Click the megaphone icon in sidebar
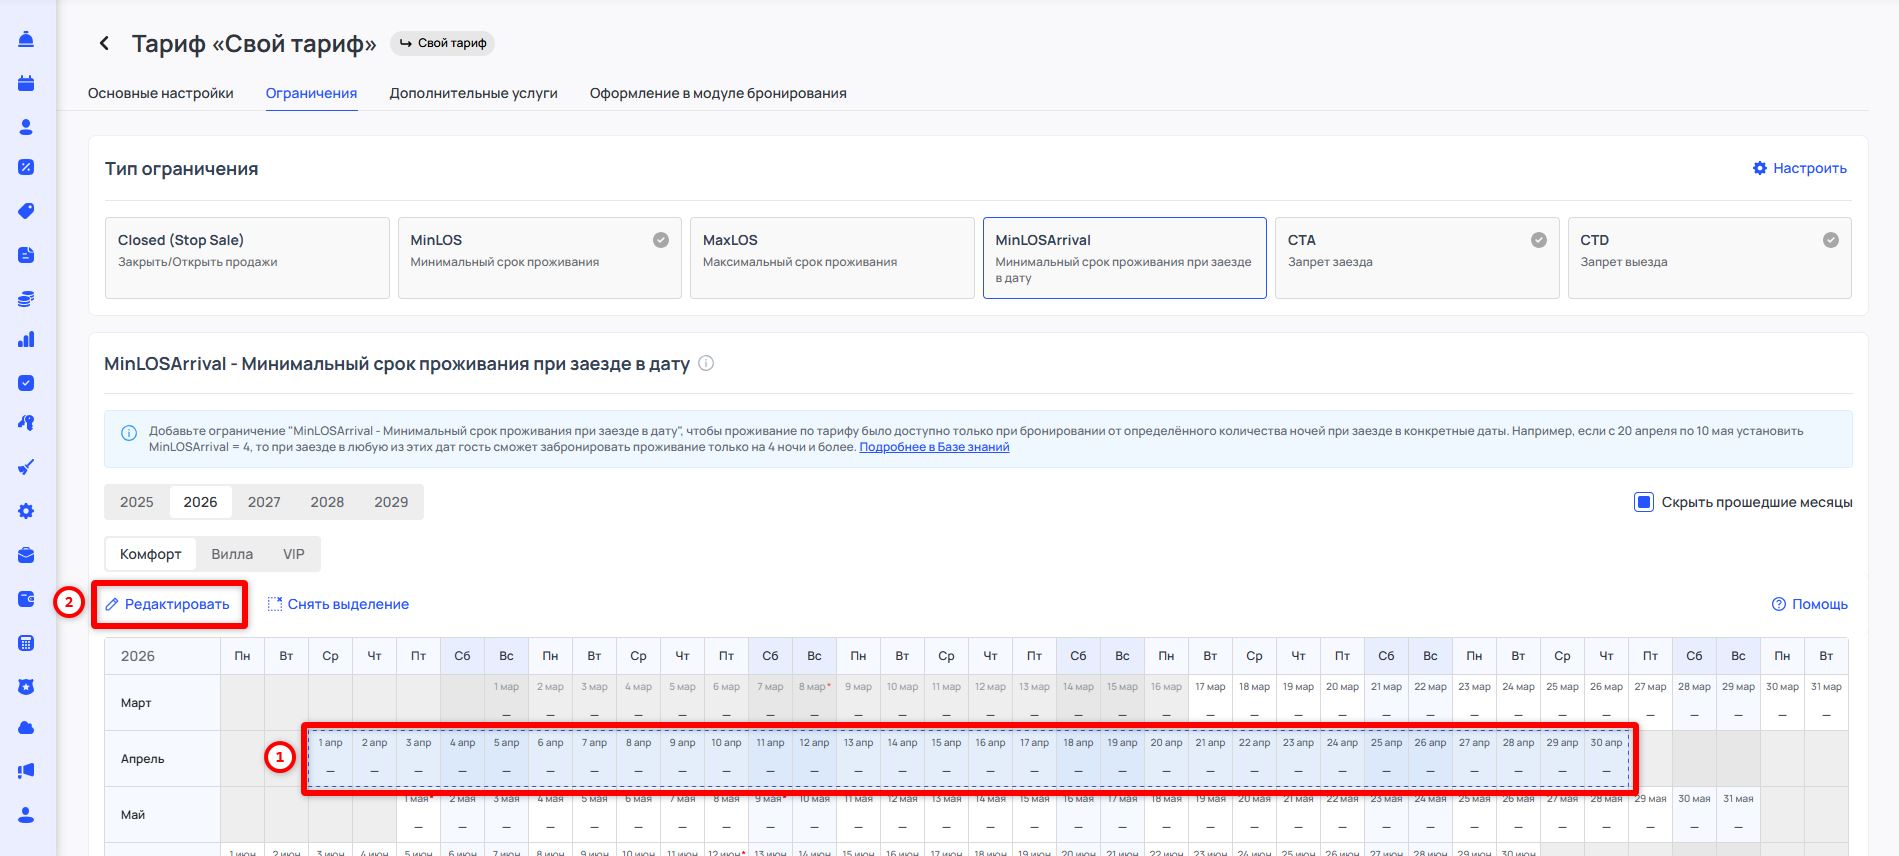The image size is (1899, 856). coord(26,771)
